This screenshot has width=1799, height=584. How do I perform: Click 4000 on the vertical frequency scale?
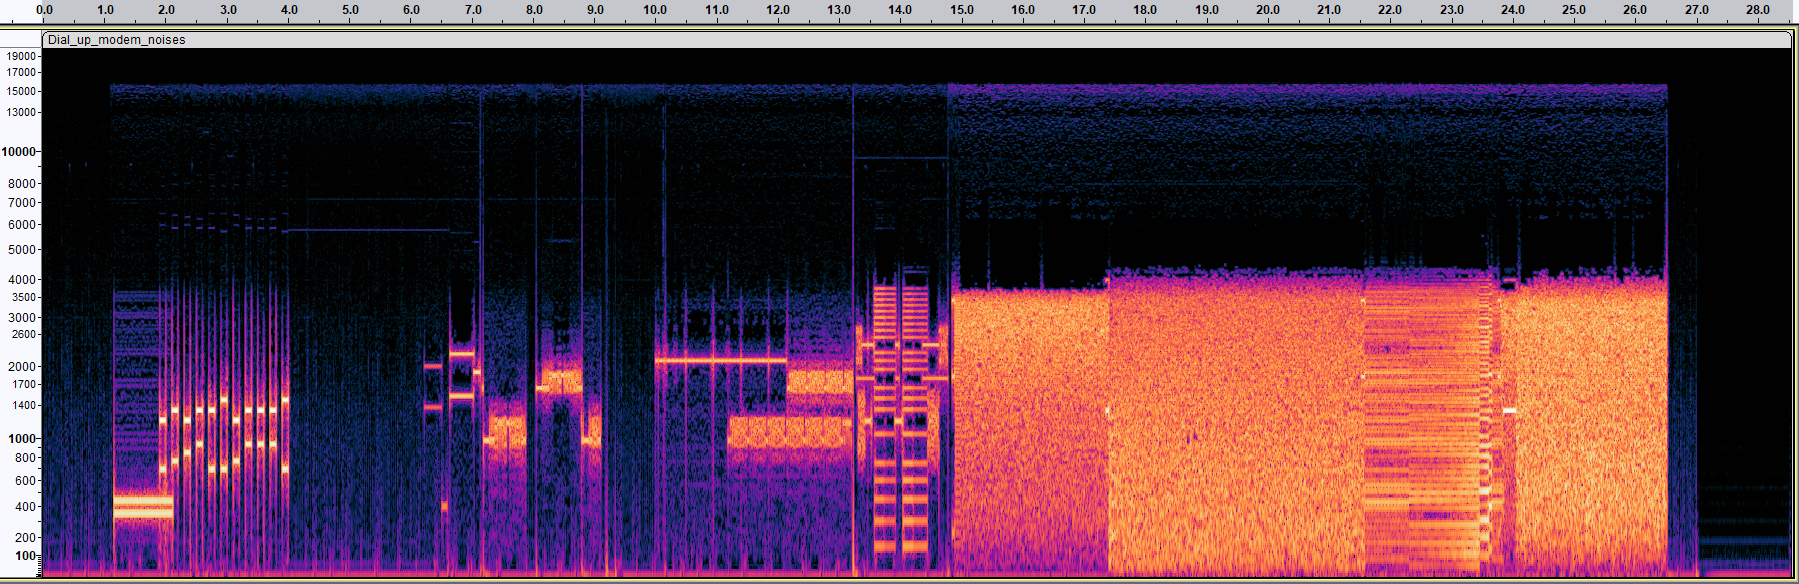coord(22,280)
